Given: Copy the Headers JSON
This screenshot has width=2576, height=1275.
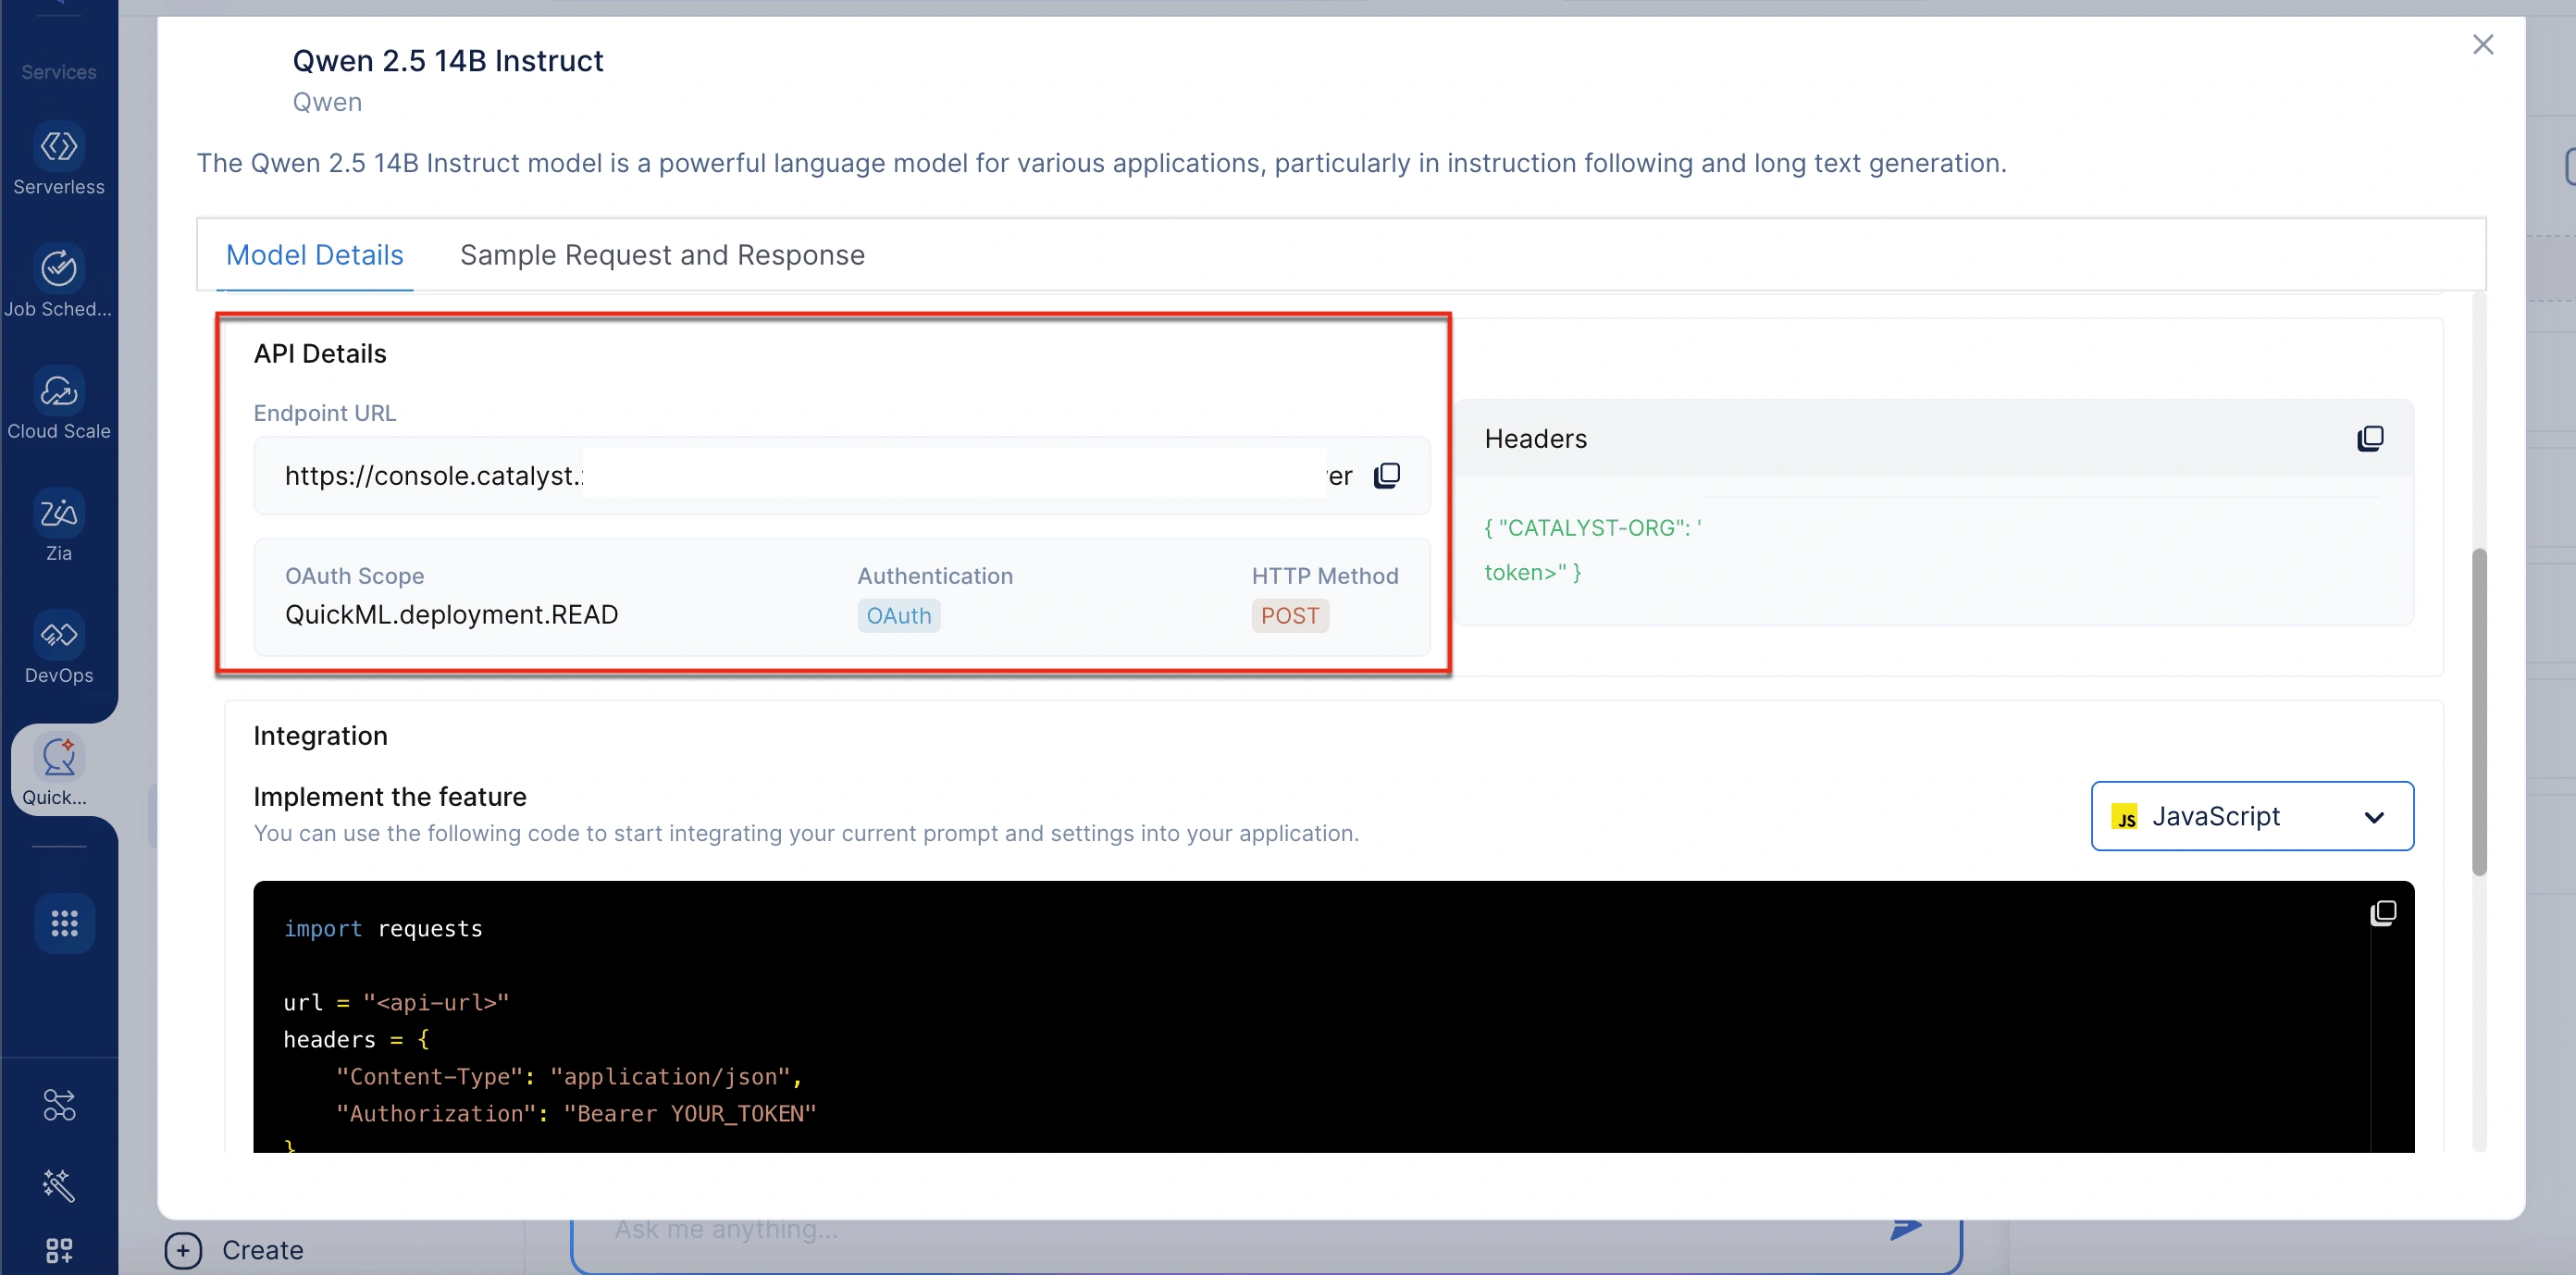Looking at the screenshot, I should (x=2370, y=438).
